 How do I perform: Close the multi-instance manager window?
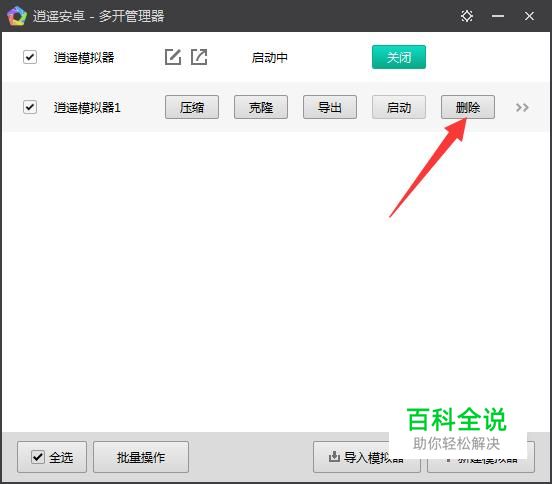click(529, 16)
